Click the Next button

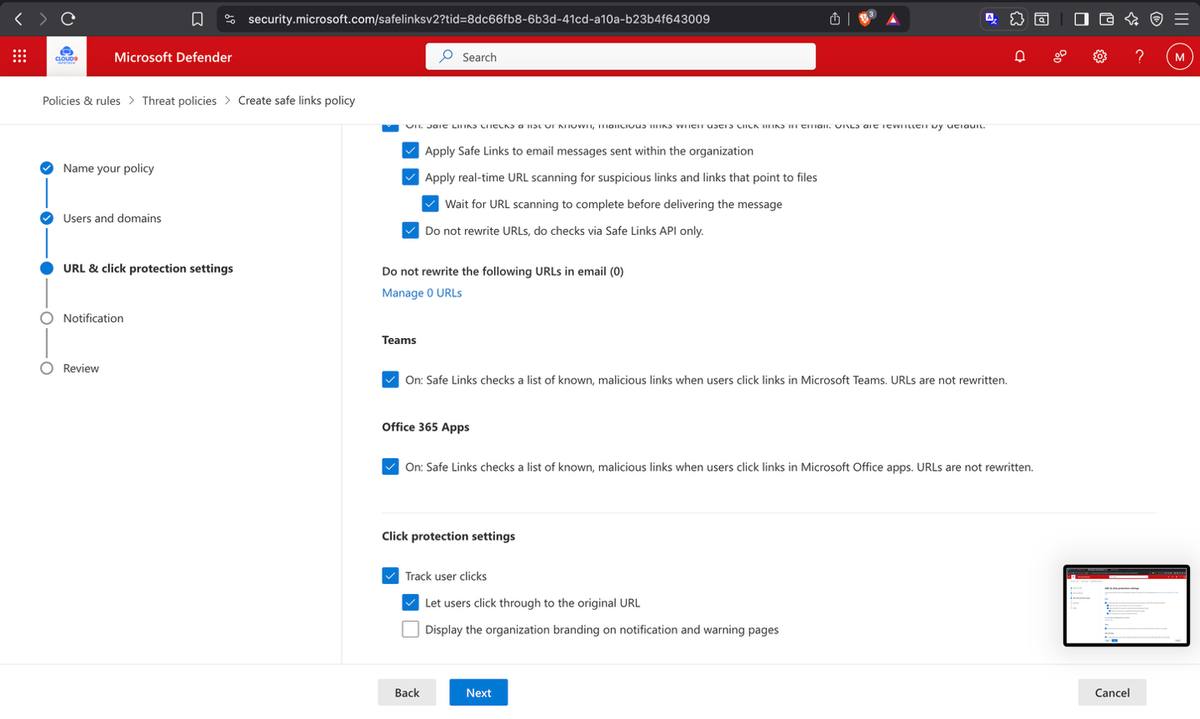pyautogui.click(x=478, y=692)
